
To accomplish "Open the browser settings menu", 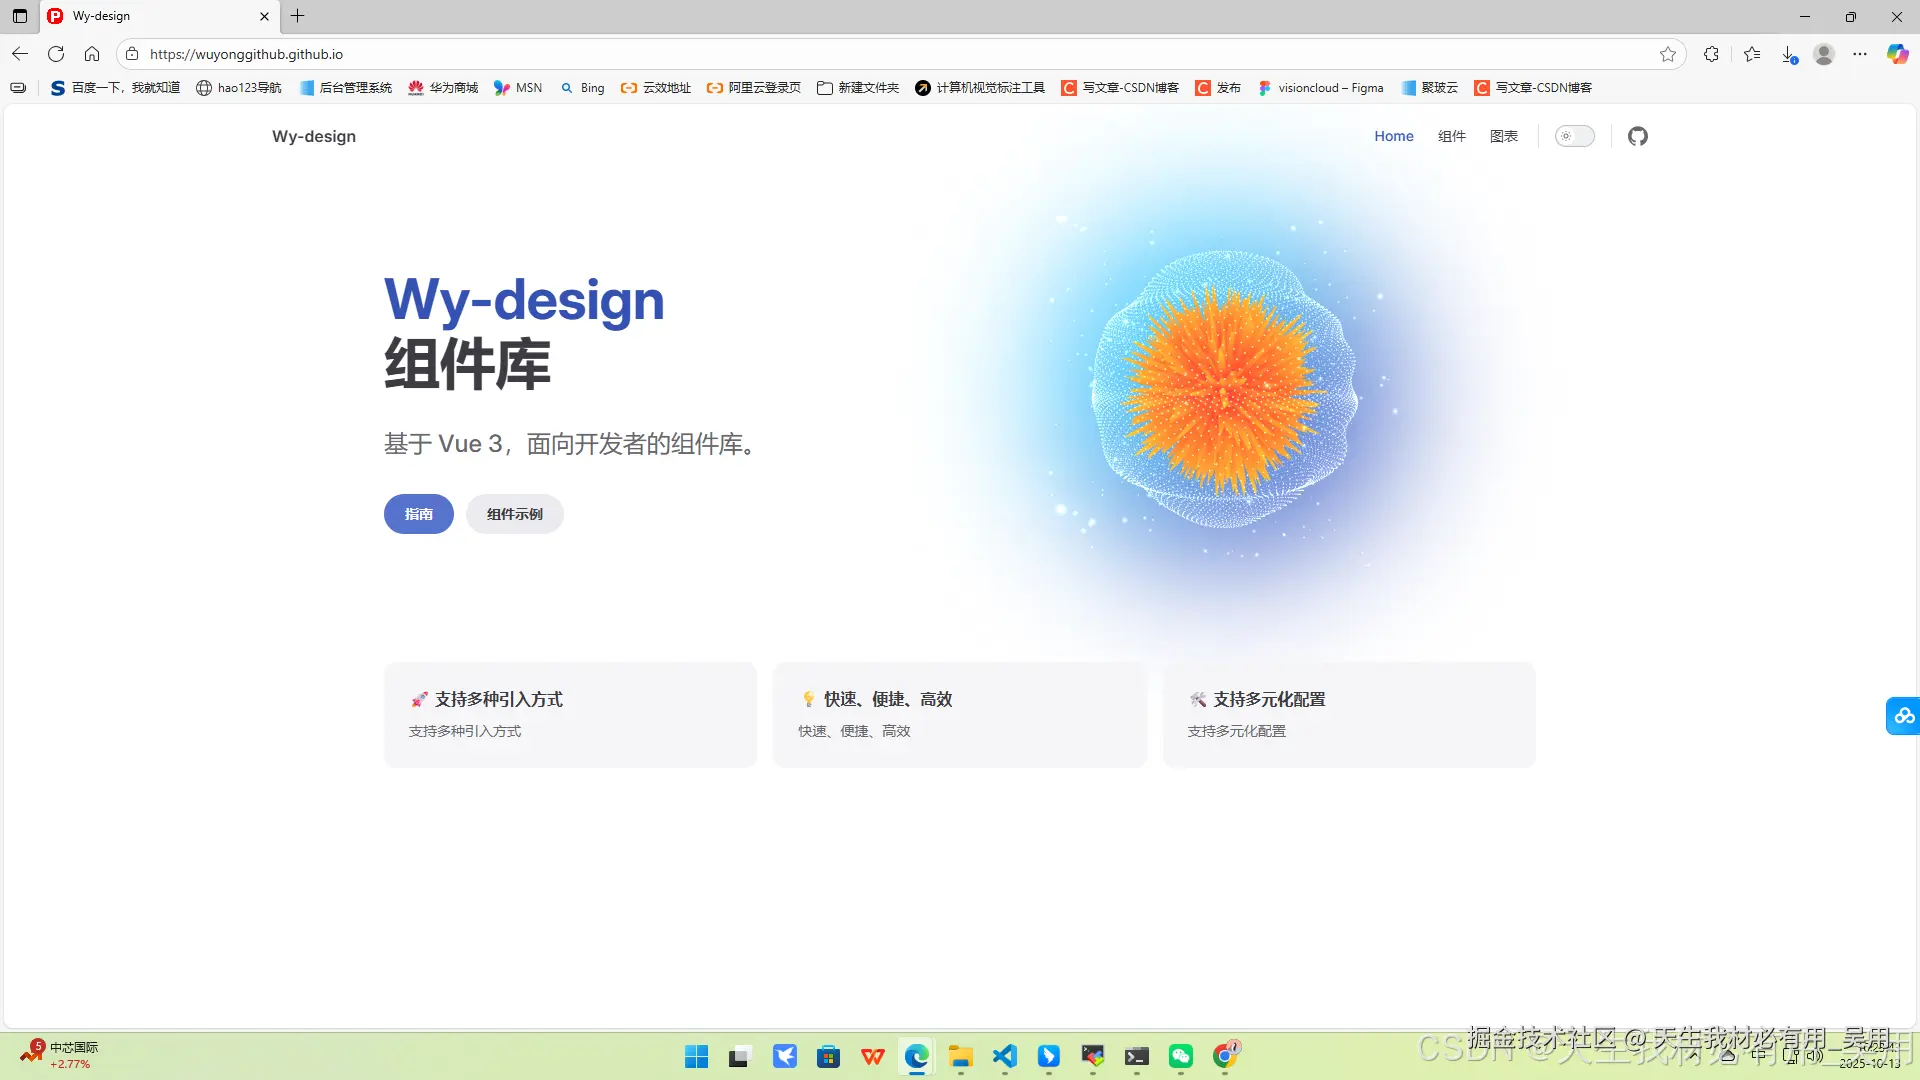I will pos(1861,54).
